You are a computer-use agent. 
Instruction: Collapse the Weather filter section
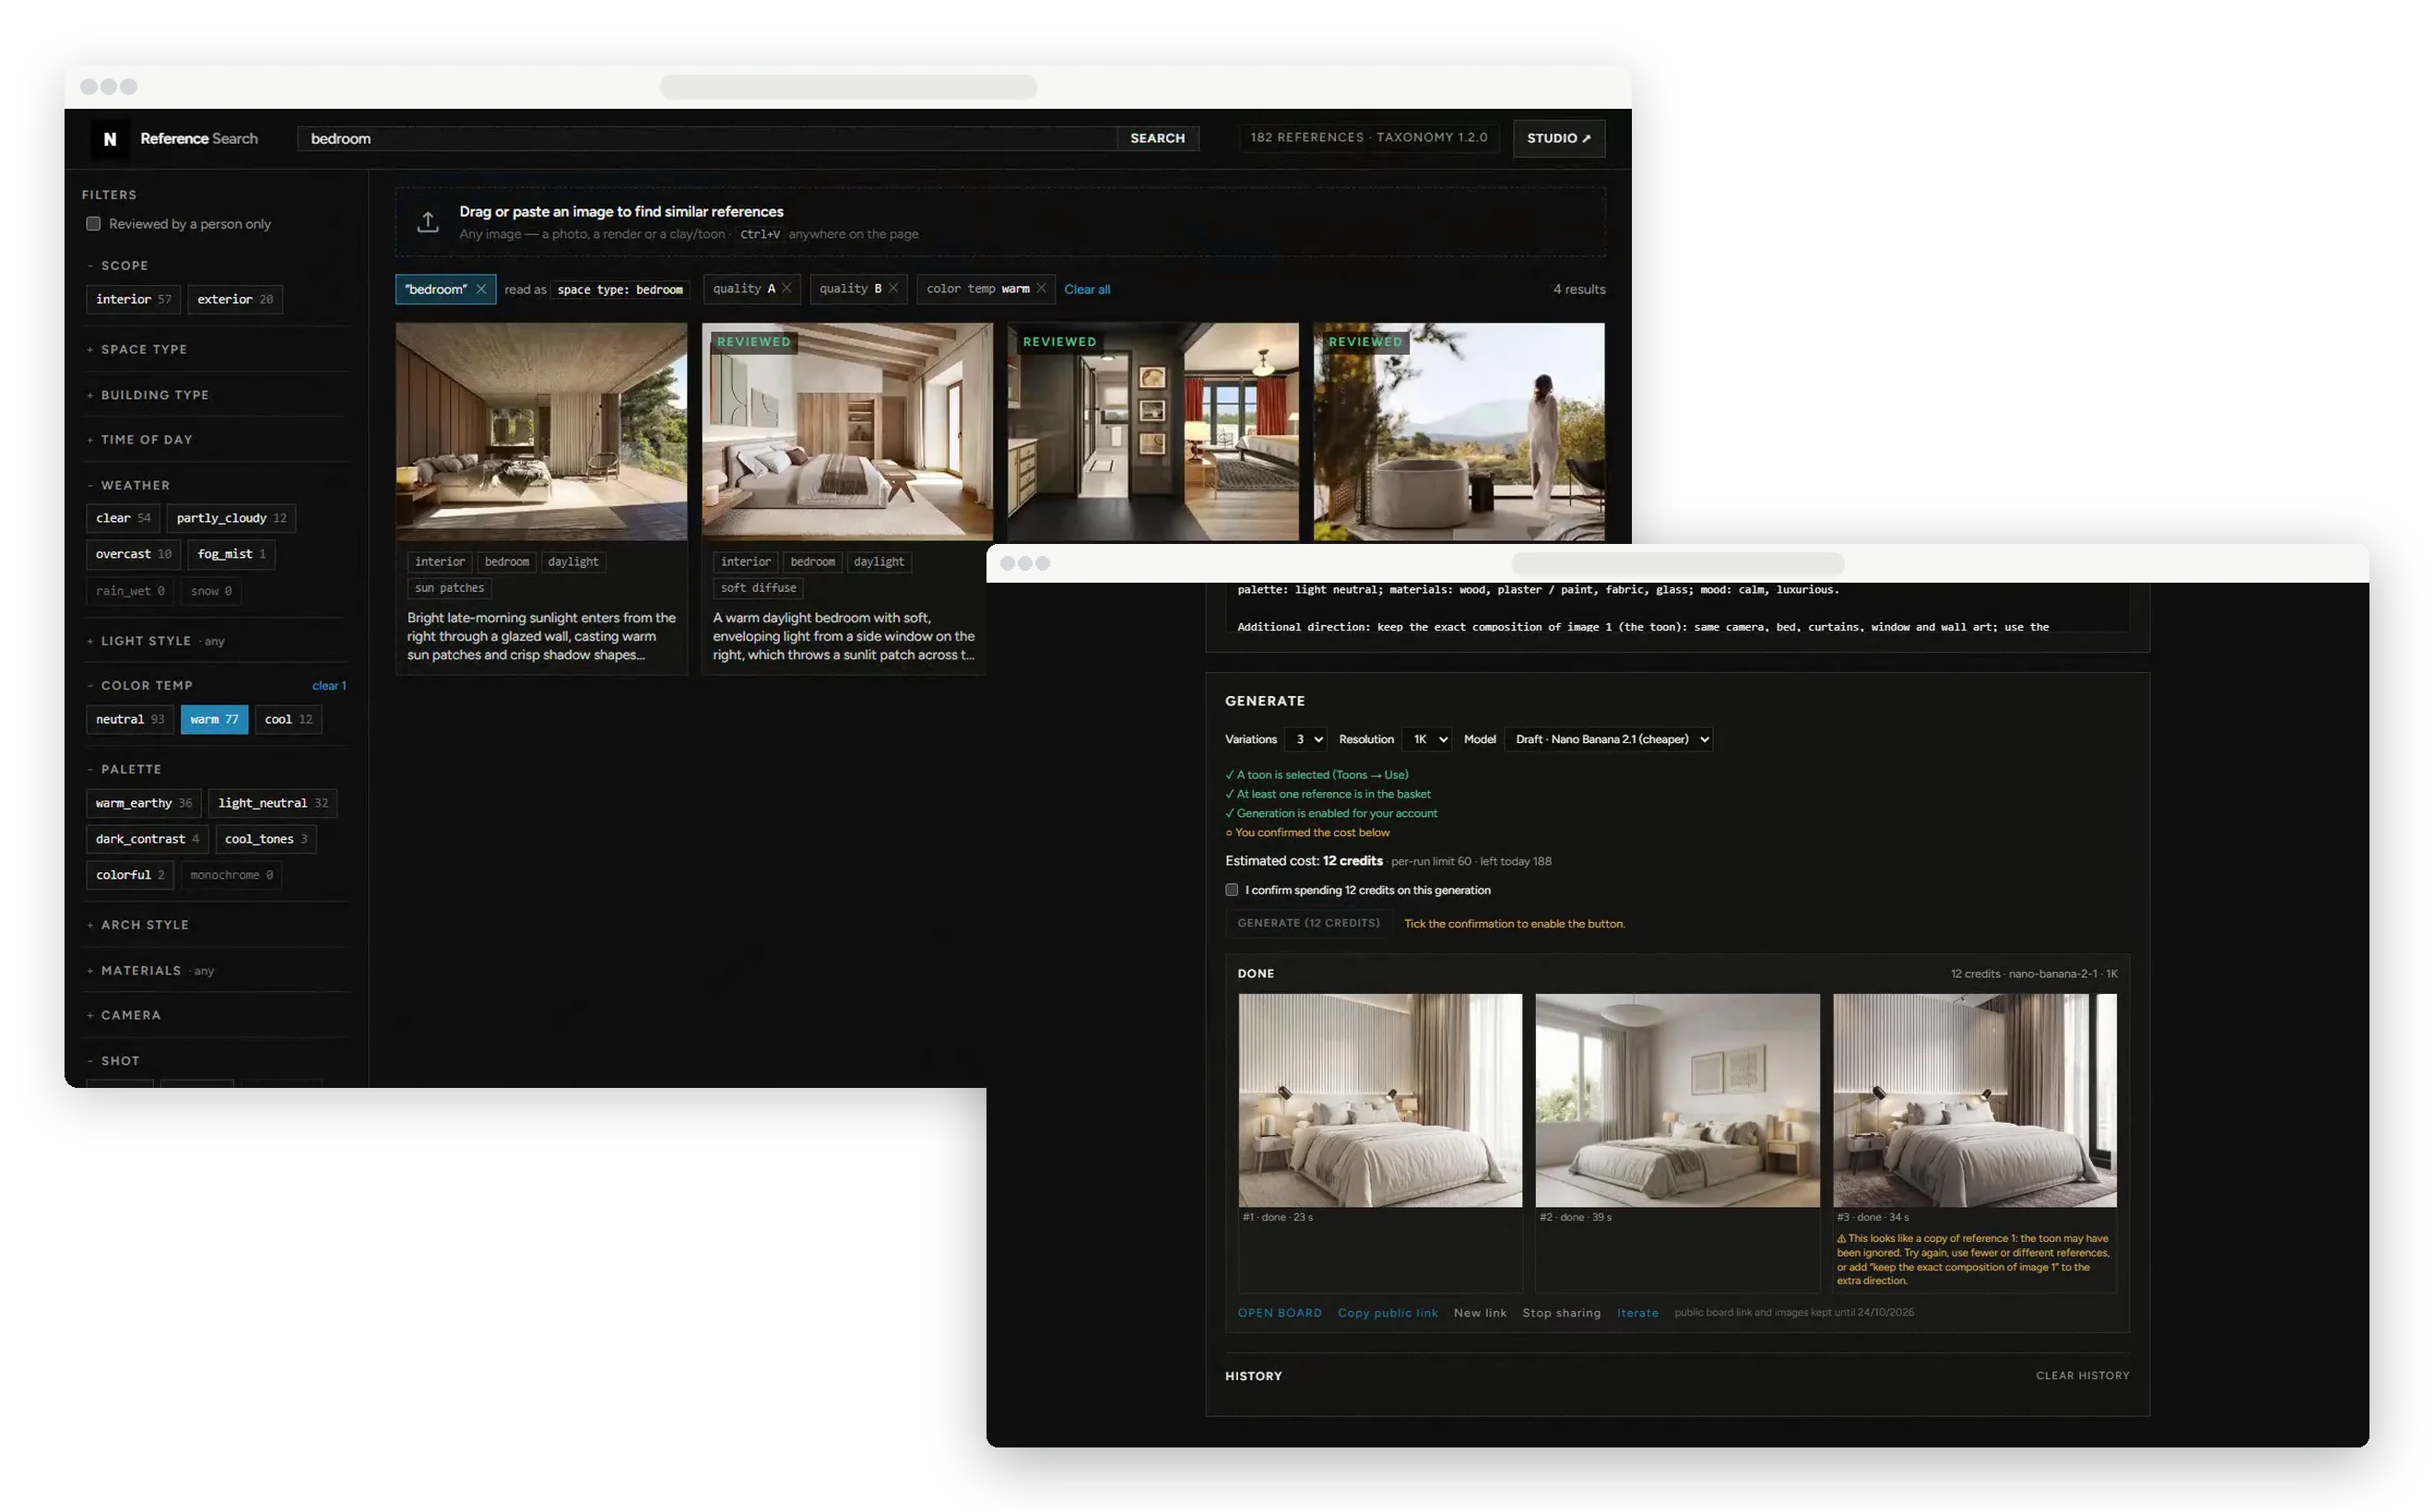(x=135, y=485)
